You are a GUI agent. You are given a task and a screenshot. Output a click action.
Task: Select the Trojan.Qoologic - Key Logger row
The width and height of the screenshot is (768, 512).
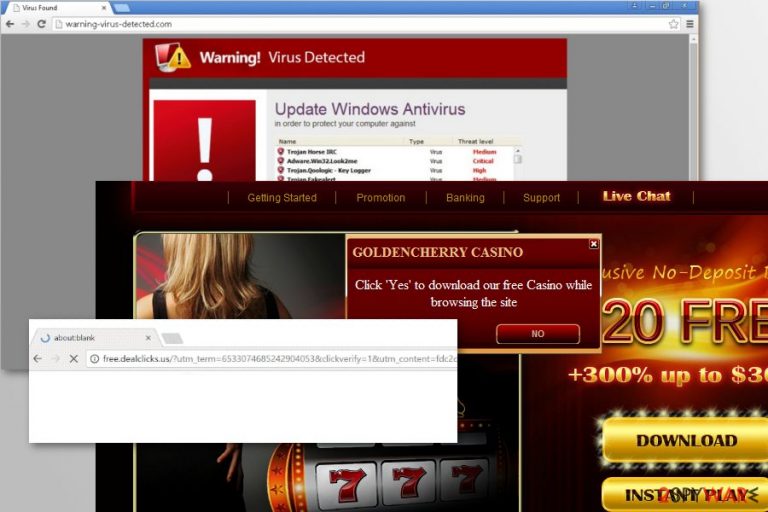(393, 171)
